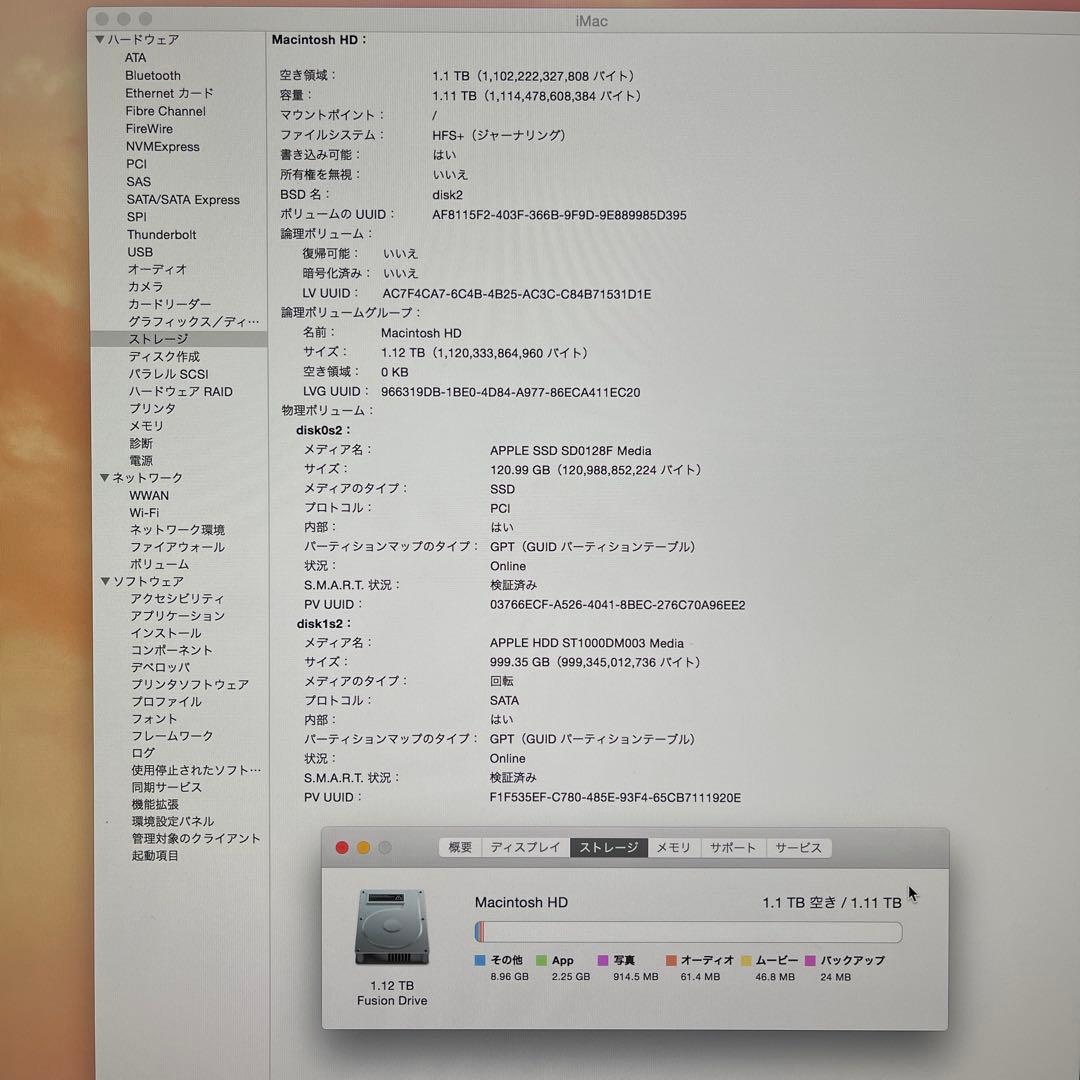The image size is (1080, 1080).
Task: Click the yellow ムービー legend square
Action: coord(746,960)
